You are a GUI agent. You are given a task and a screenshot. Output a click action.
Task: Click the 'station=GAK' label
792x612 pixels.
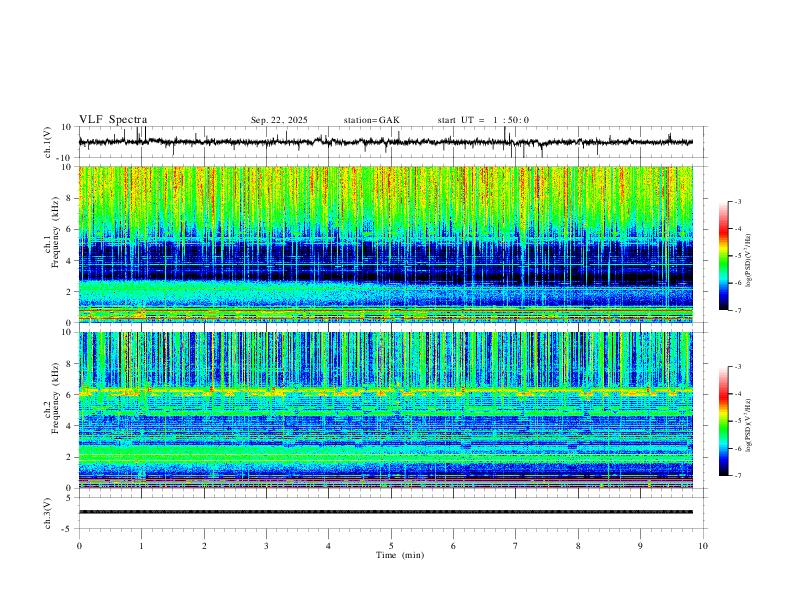point(371,120)
